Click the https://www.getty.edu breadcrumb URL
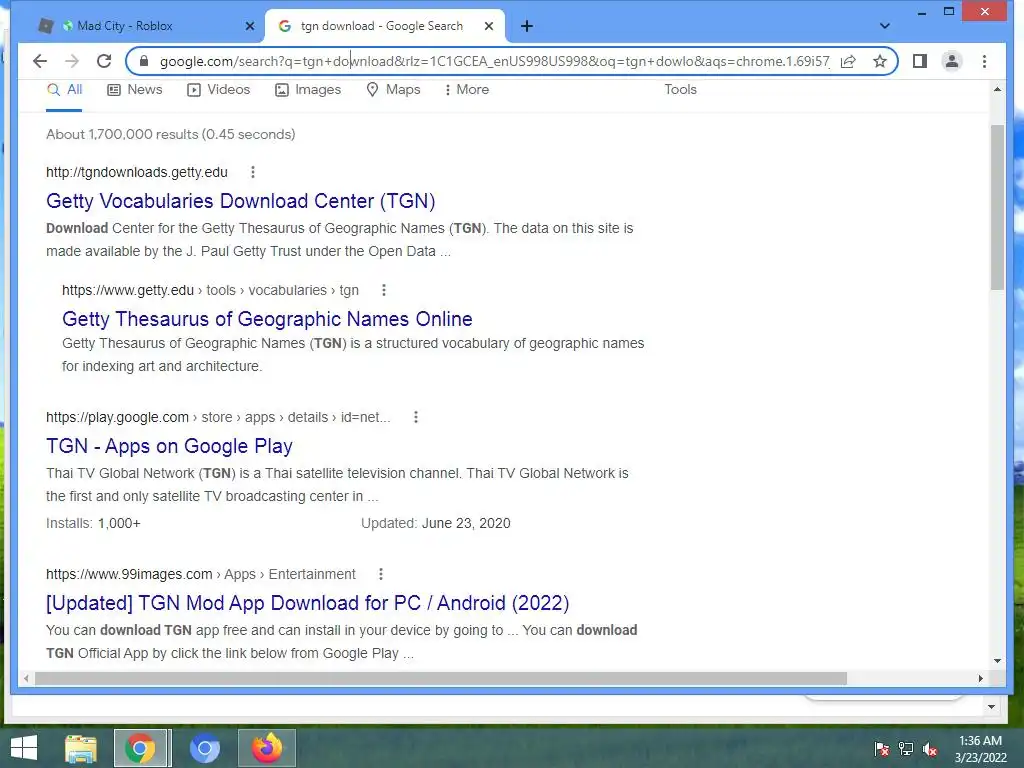This screenshot has height=768, width=1024. click(210, 290)
